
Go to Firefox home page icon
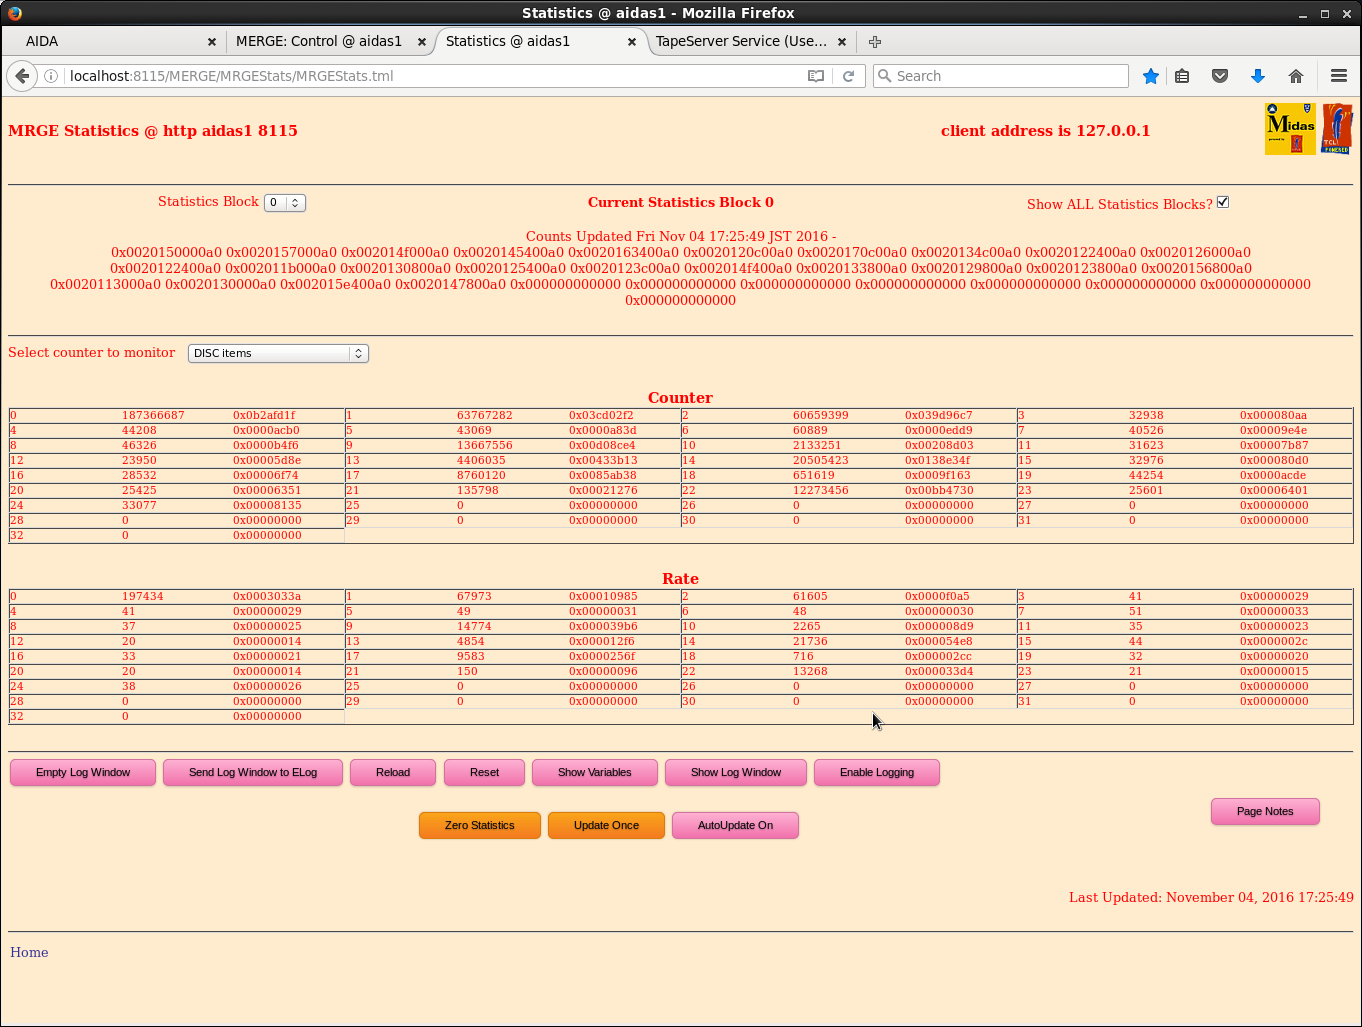[x=1296, y=76]
